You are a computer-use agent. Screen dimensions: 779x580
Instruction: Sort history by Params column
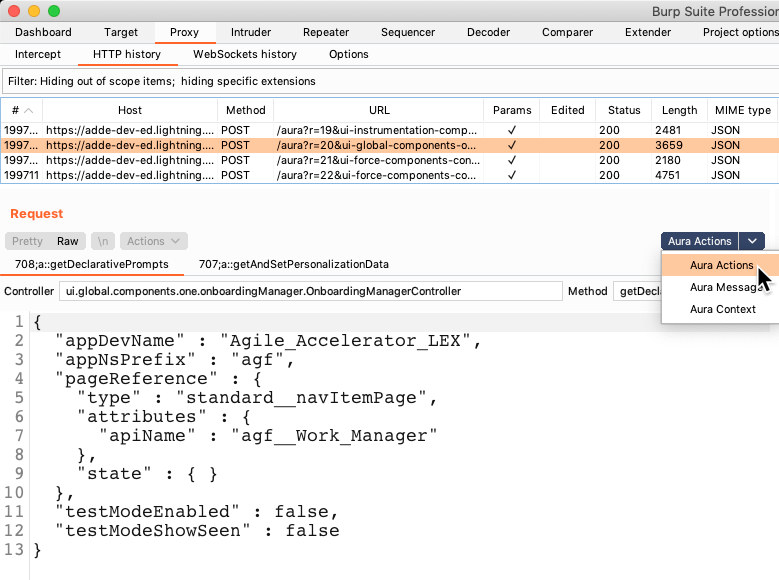(512, 110)
